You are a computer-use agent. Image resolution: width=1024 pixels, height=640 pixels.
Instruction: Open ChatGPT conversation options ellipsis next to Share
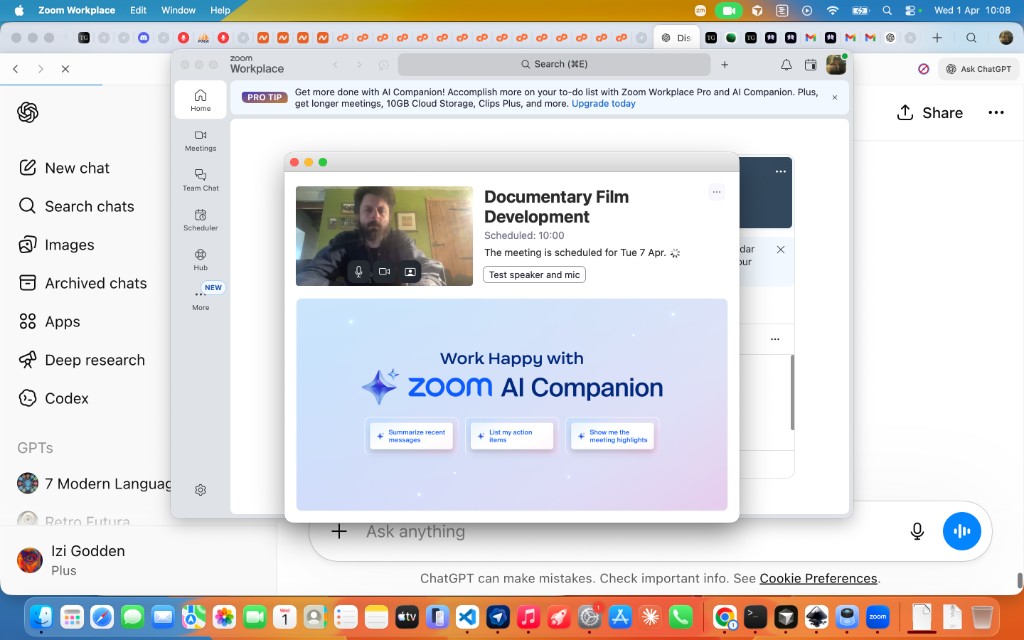click(995, 113)
